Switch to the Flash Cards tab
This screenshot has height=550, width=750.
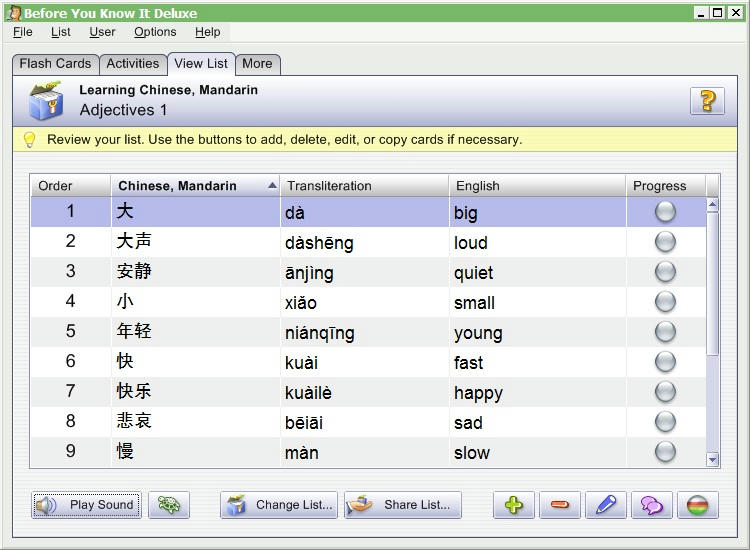[x=55, y=64]
